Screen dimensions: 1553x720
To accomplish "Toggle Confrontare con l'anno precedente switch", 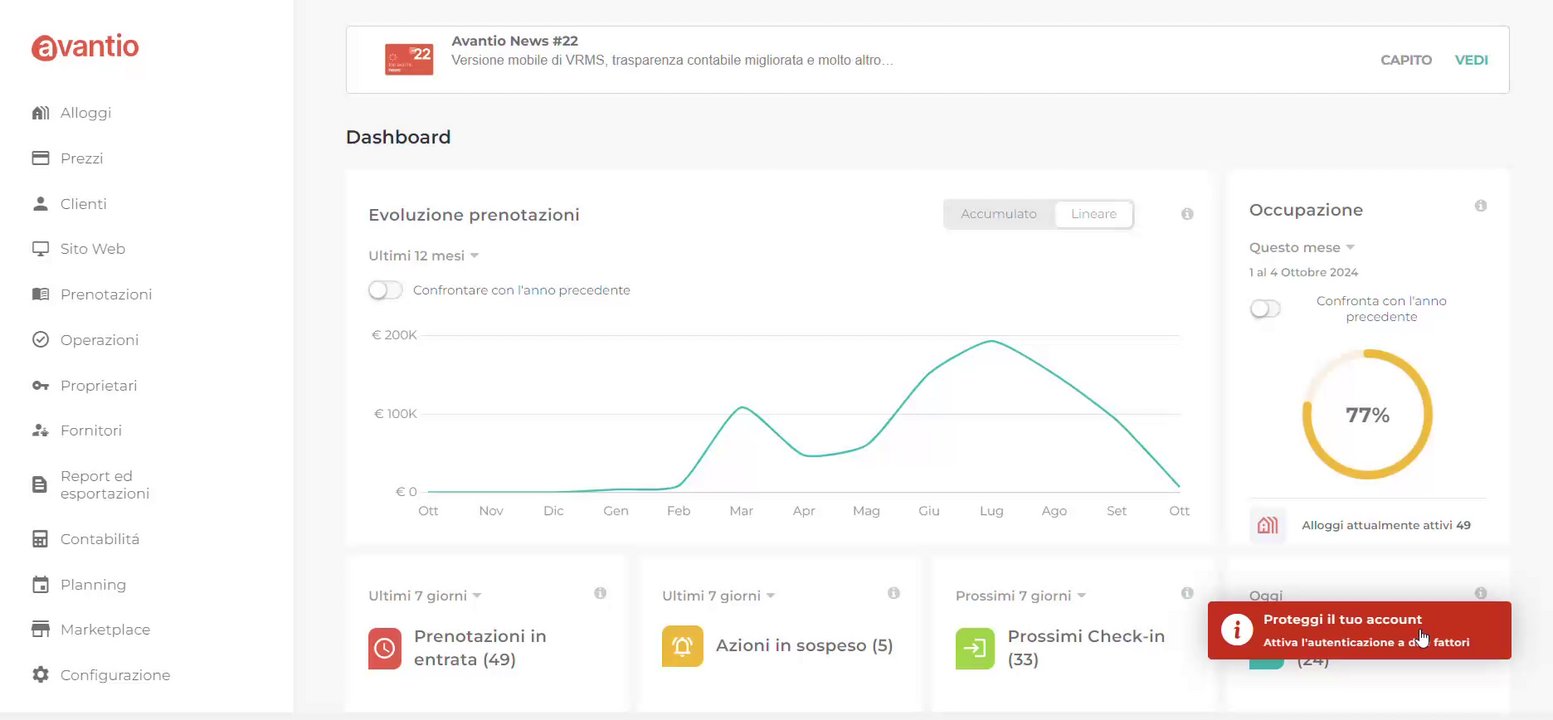I will 385,290.
